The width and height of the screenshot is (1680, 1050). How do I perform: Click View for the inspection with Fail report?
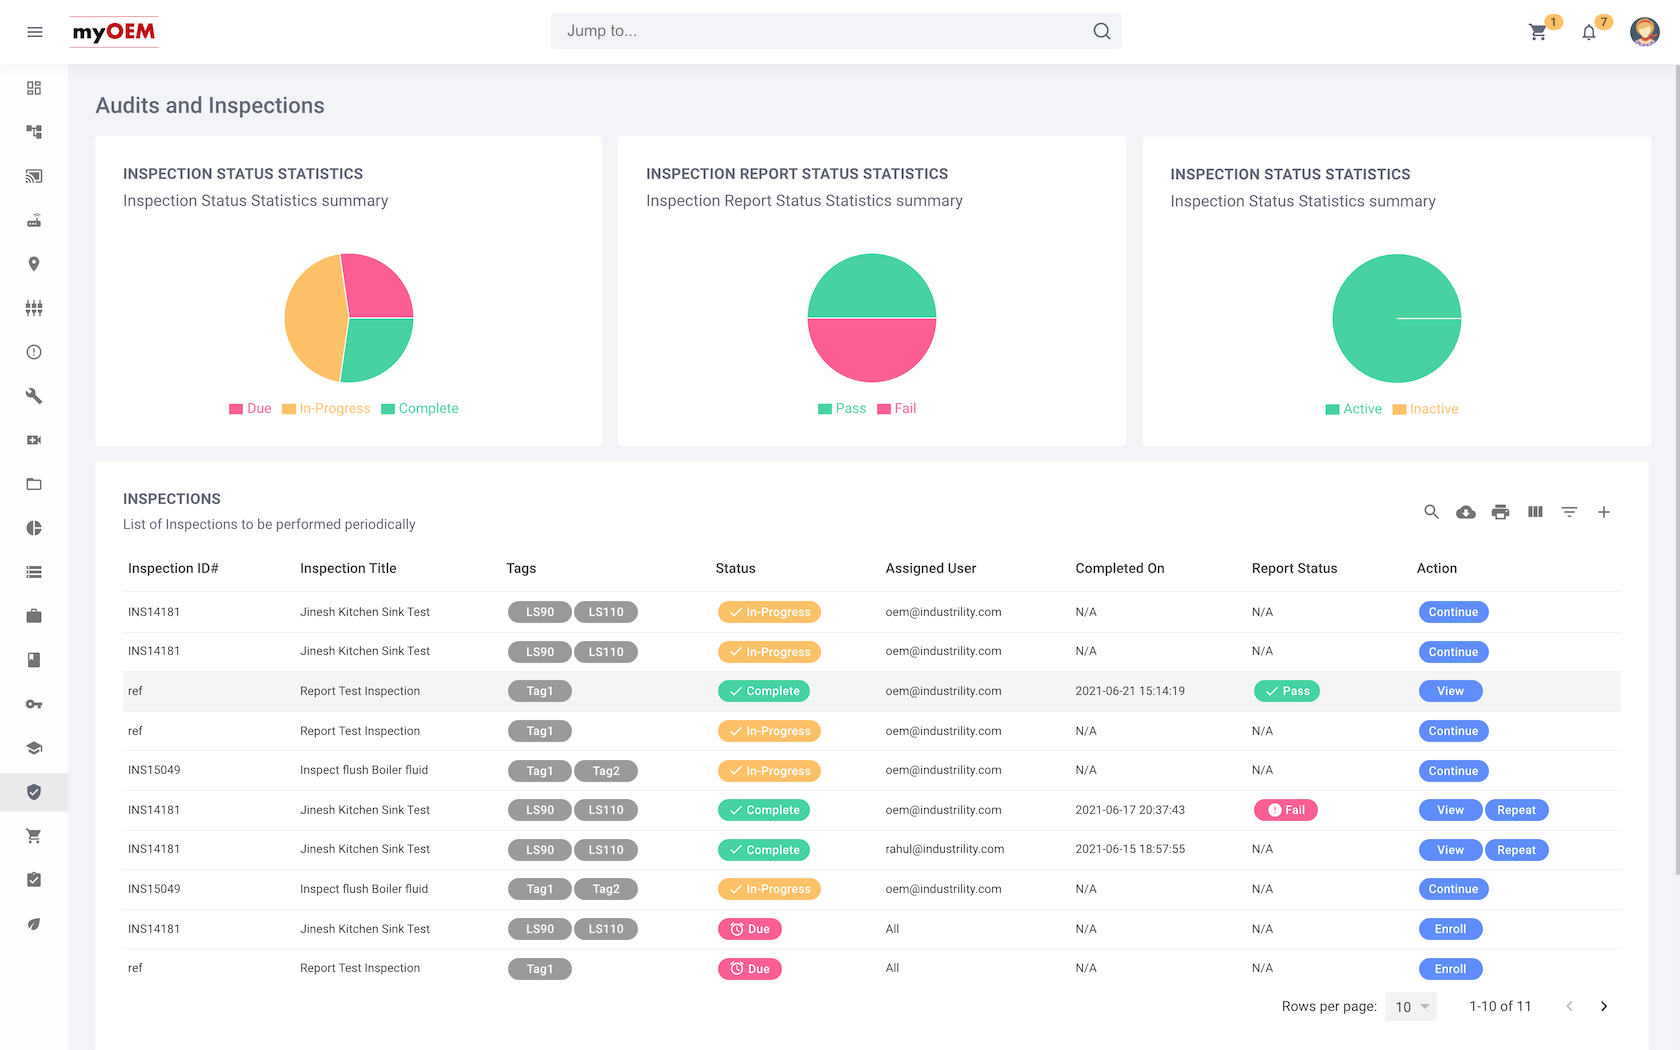pos(1450,810)
